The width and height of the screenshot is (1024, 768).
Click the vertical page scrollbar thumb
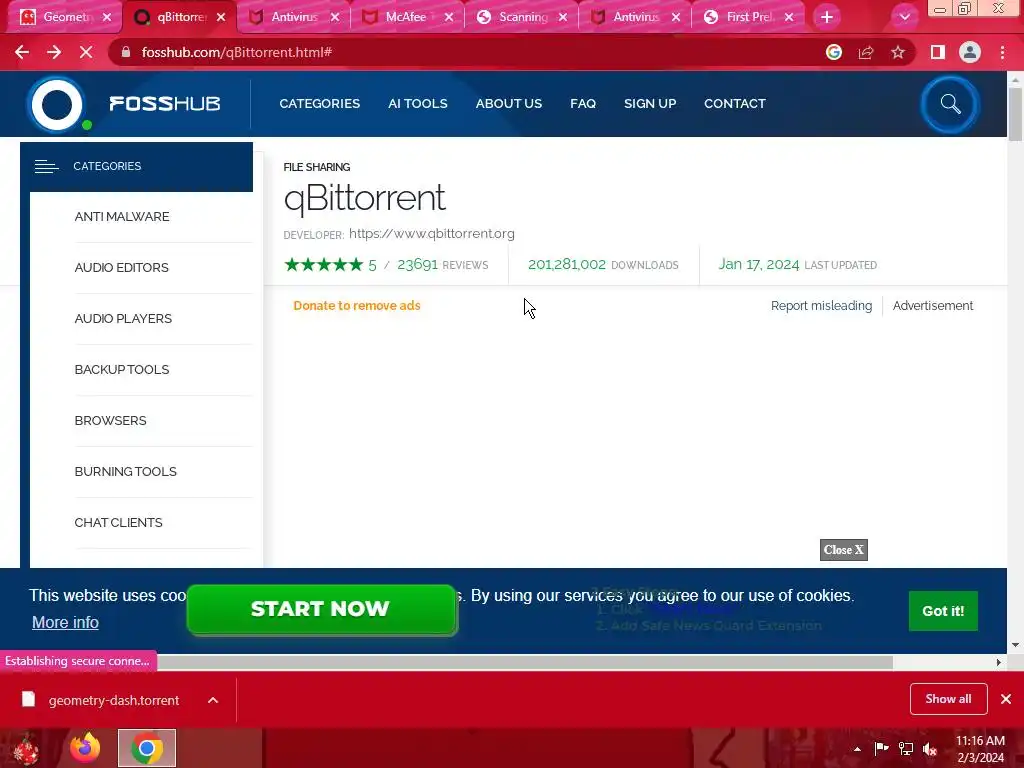pyautogui.click(x=1016, y=114)
